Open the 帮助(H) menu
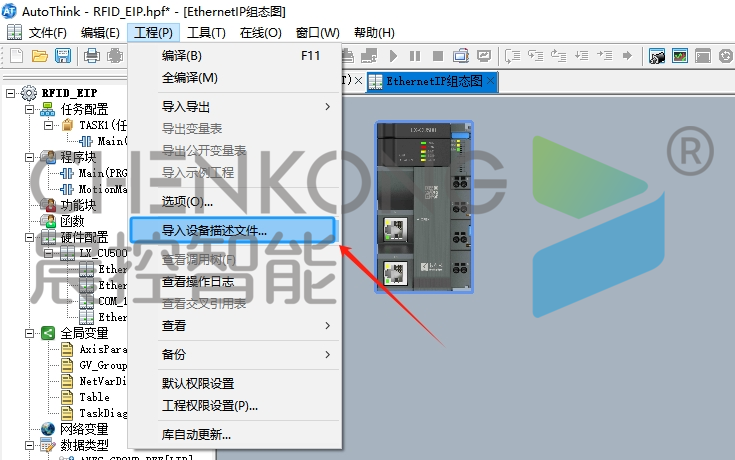 click(374, 33)
